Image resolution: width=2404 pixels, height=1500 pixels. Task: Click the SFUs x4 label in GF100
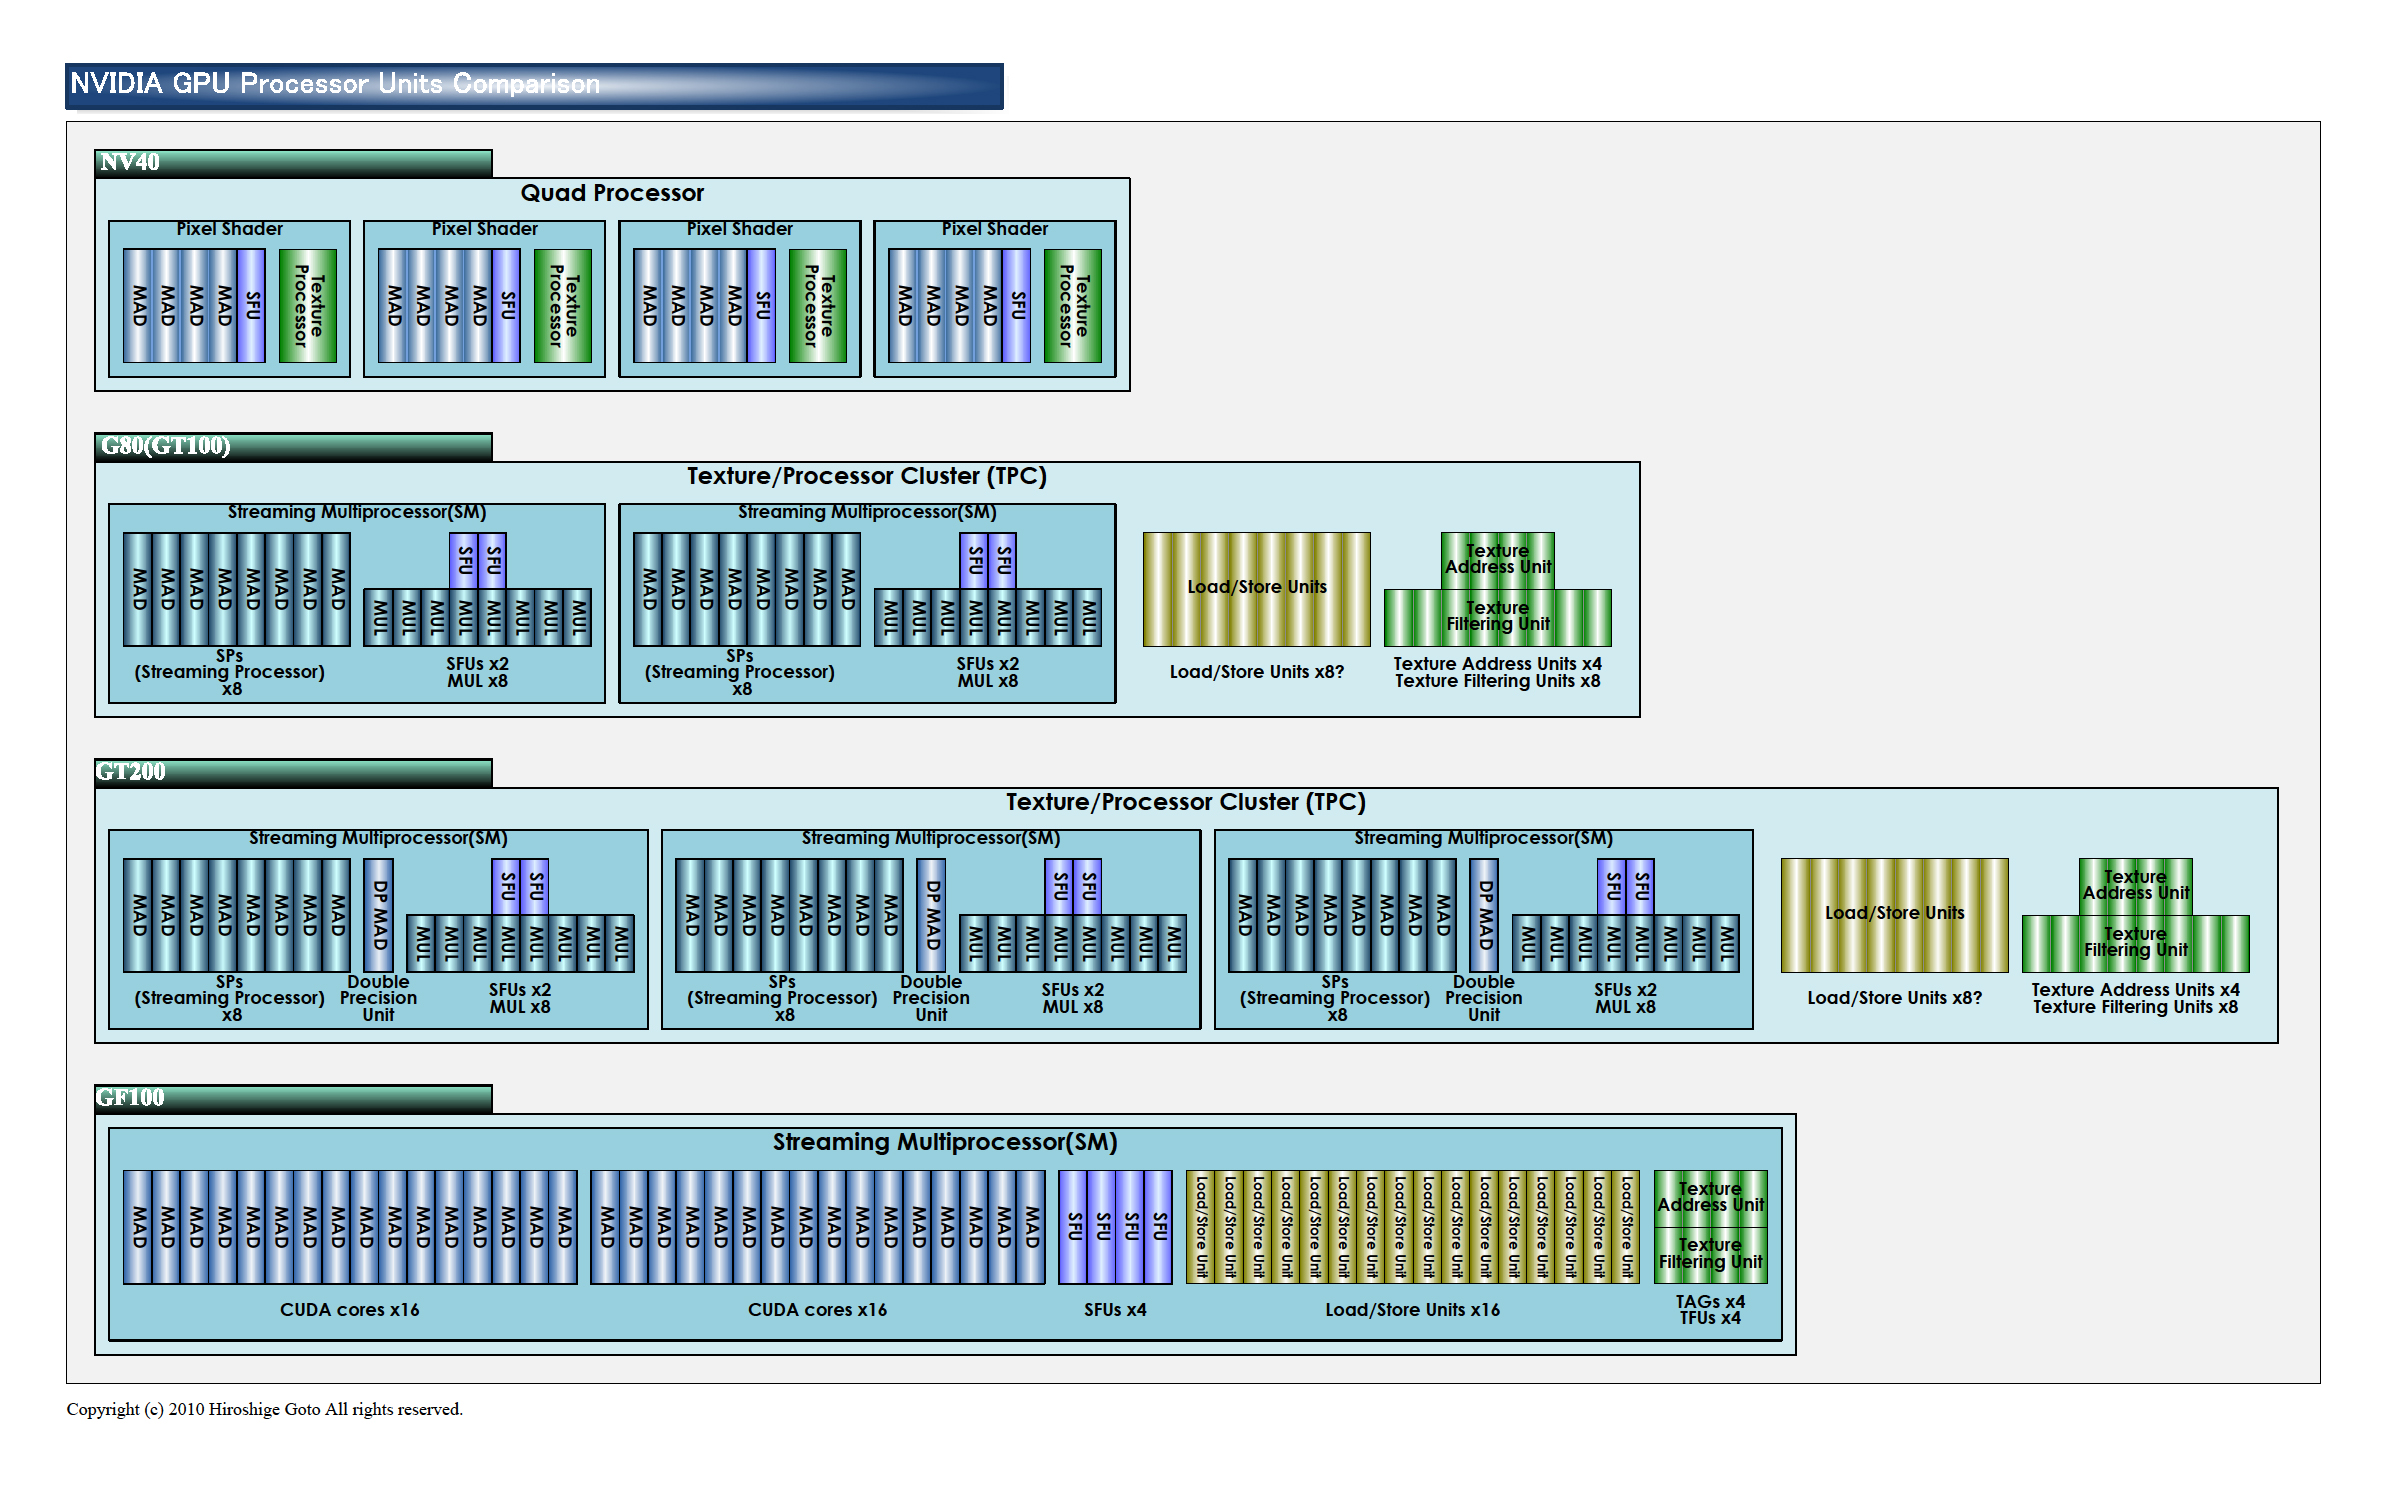(x=1115, y=1310)
